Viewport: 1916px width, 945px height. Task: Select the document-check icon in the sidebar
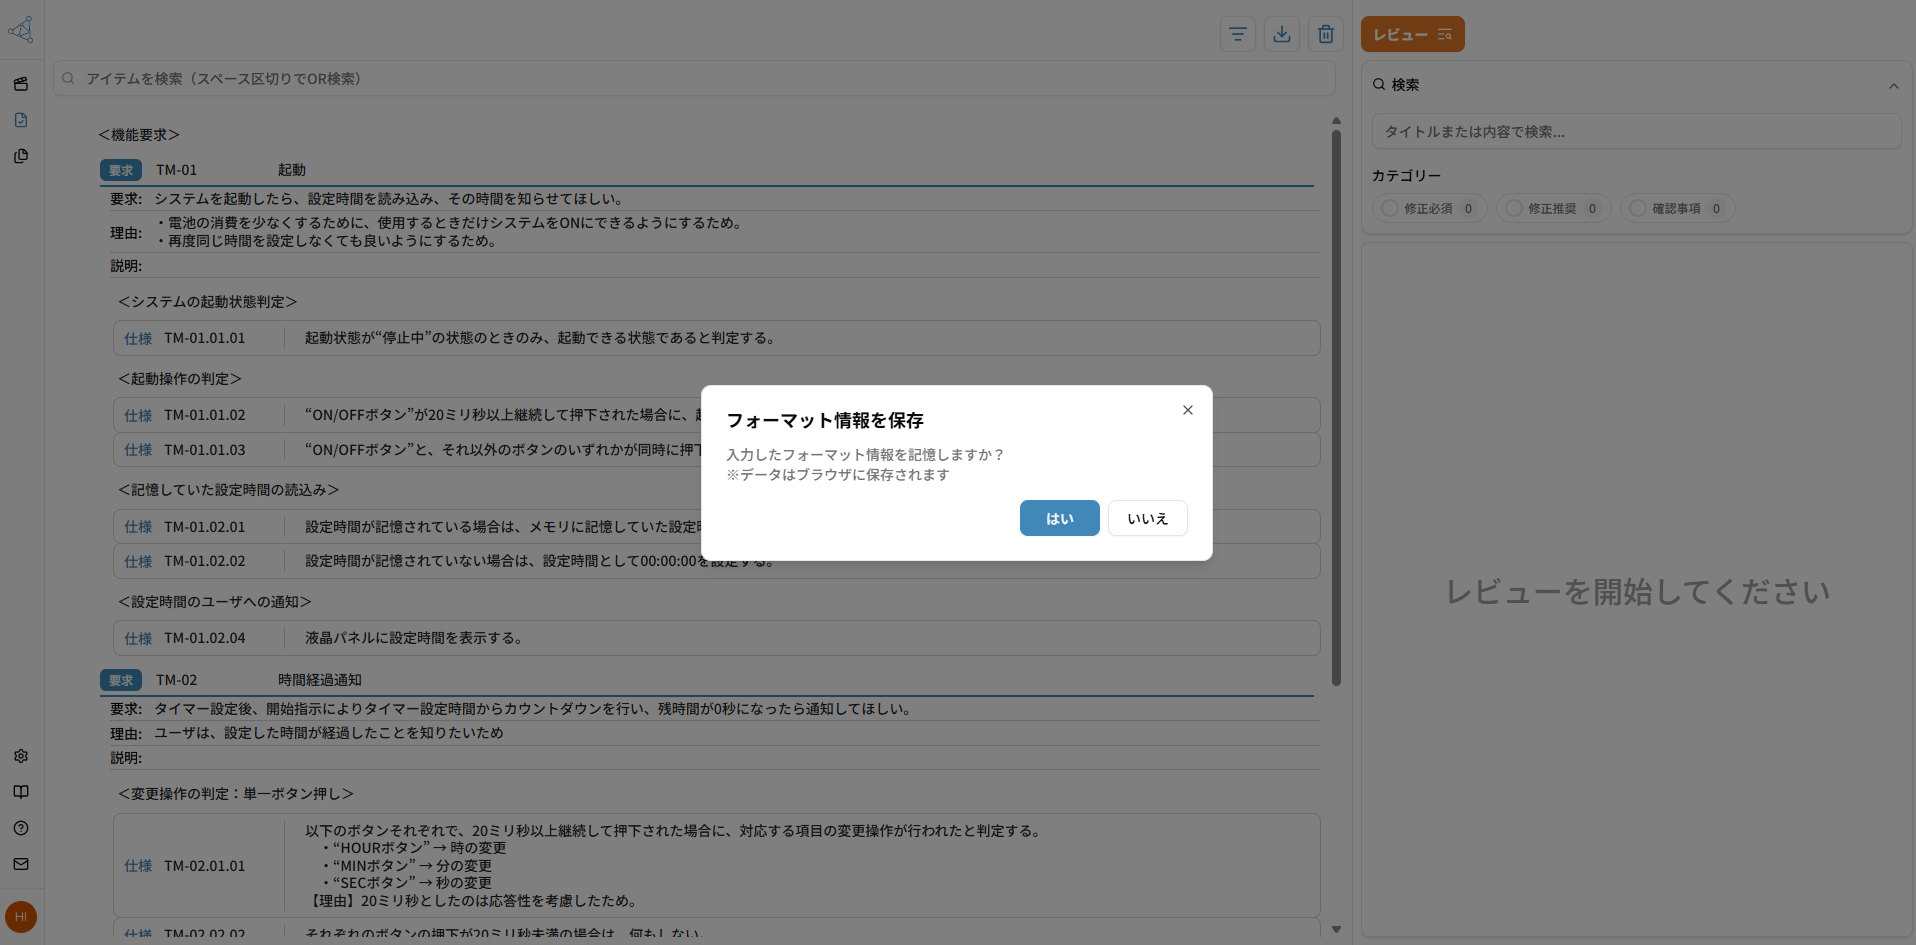(x=20, y=119)
